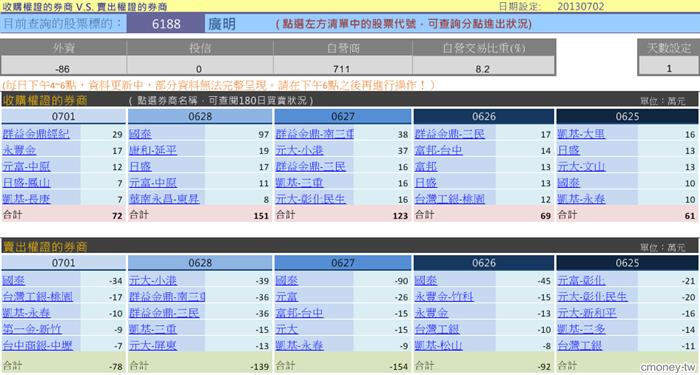
Task: Open 元大-屏東 broker link
Action: coord(153,345)
